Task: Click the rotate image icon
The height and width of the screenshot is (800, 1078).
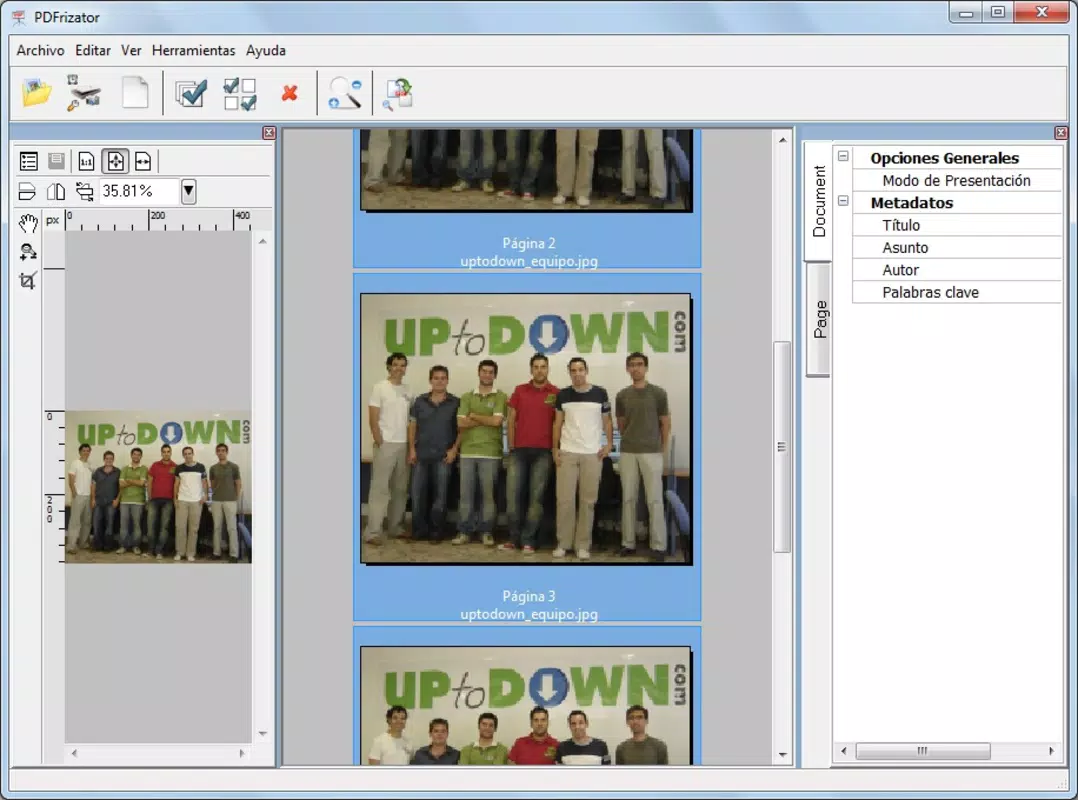Action: 85,191
